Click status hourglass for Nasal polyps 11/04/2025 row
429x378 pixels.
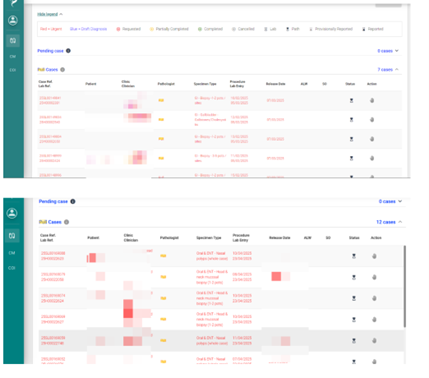[354, 341]
